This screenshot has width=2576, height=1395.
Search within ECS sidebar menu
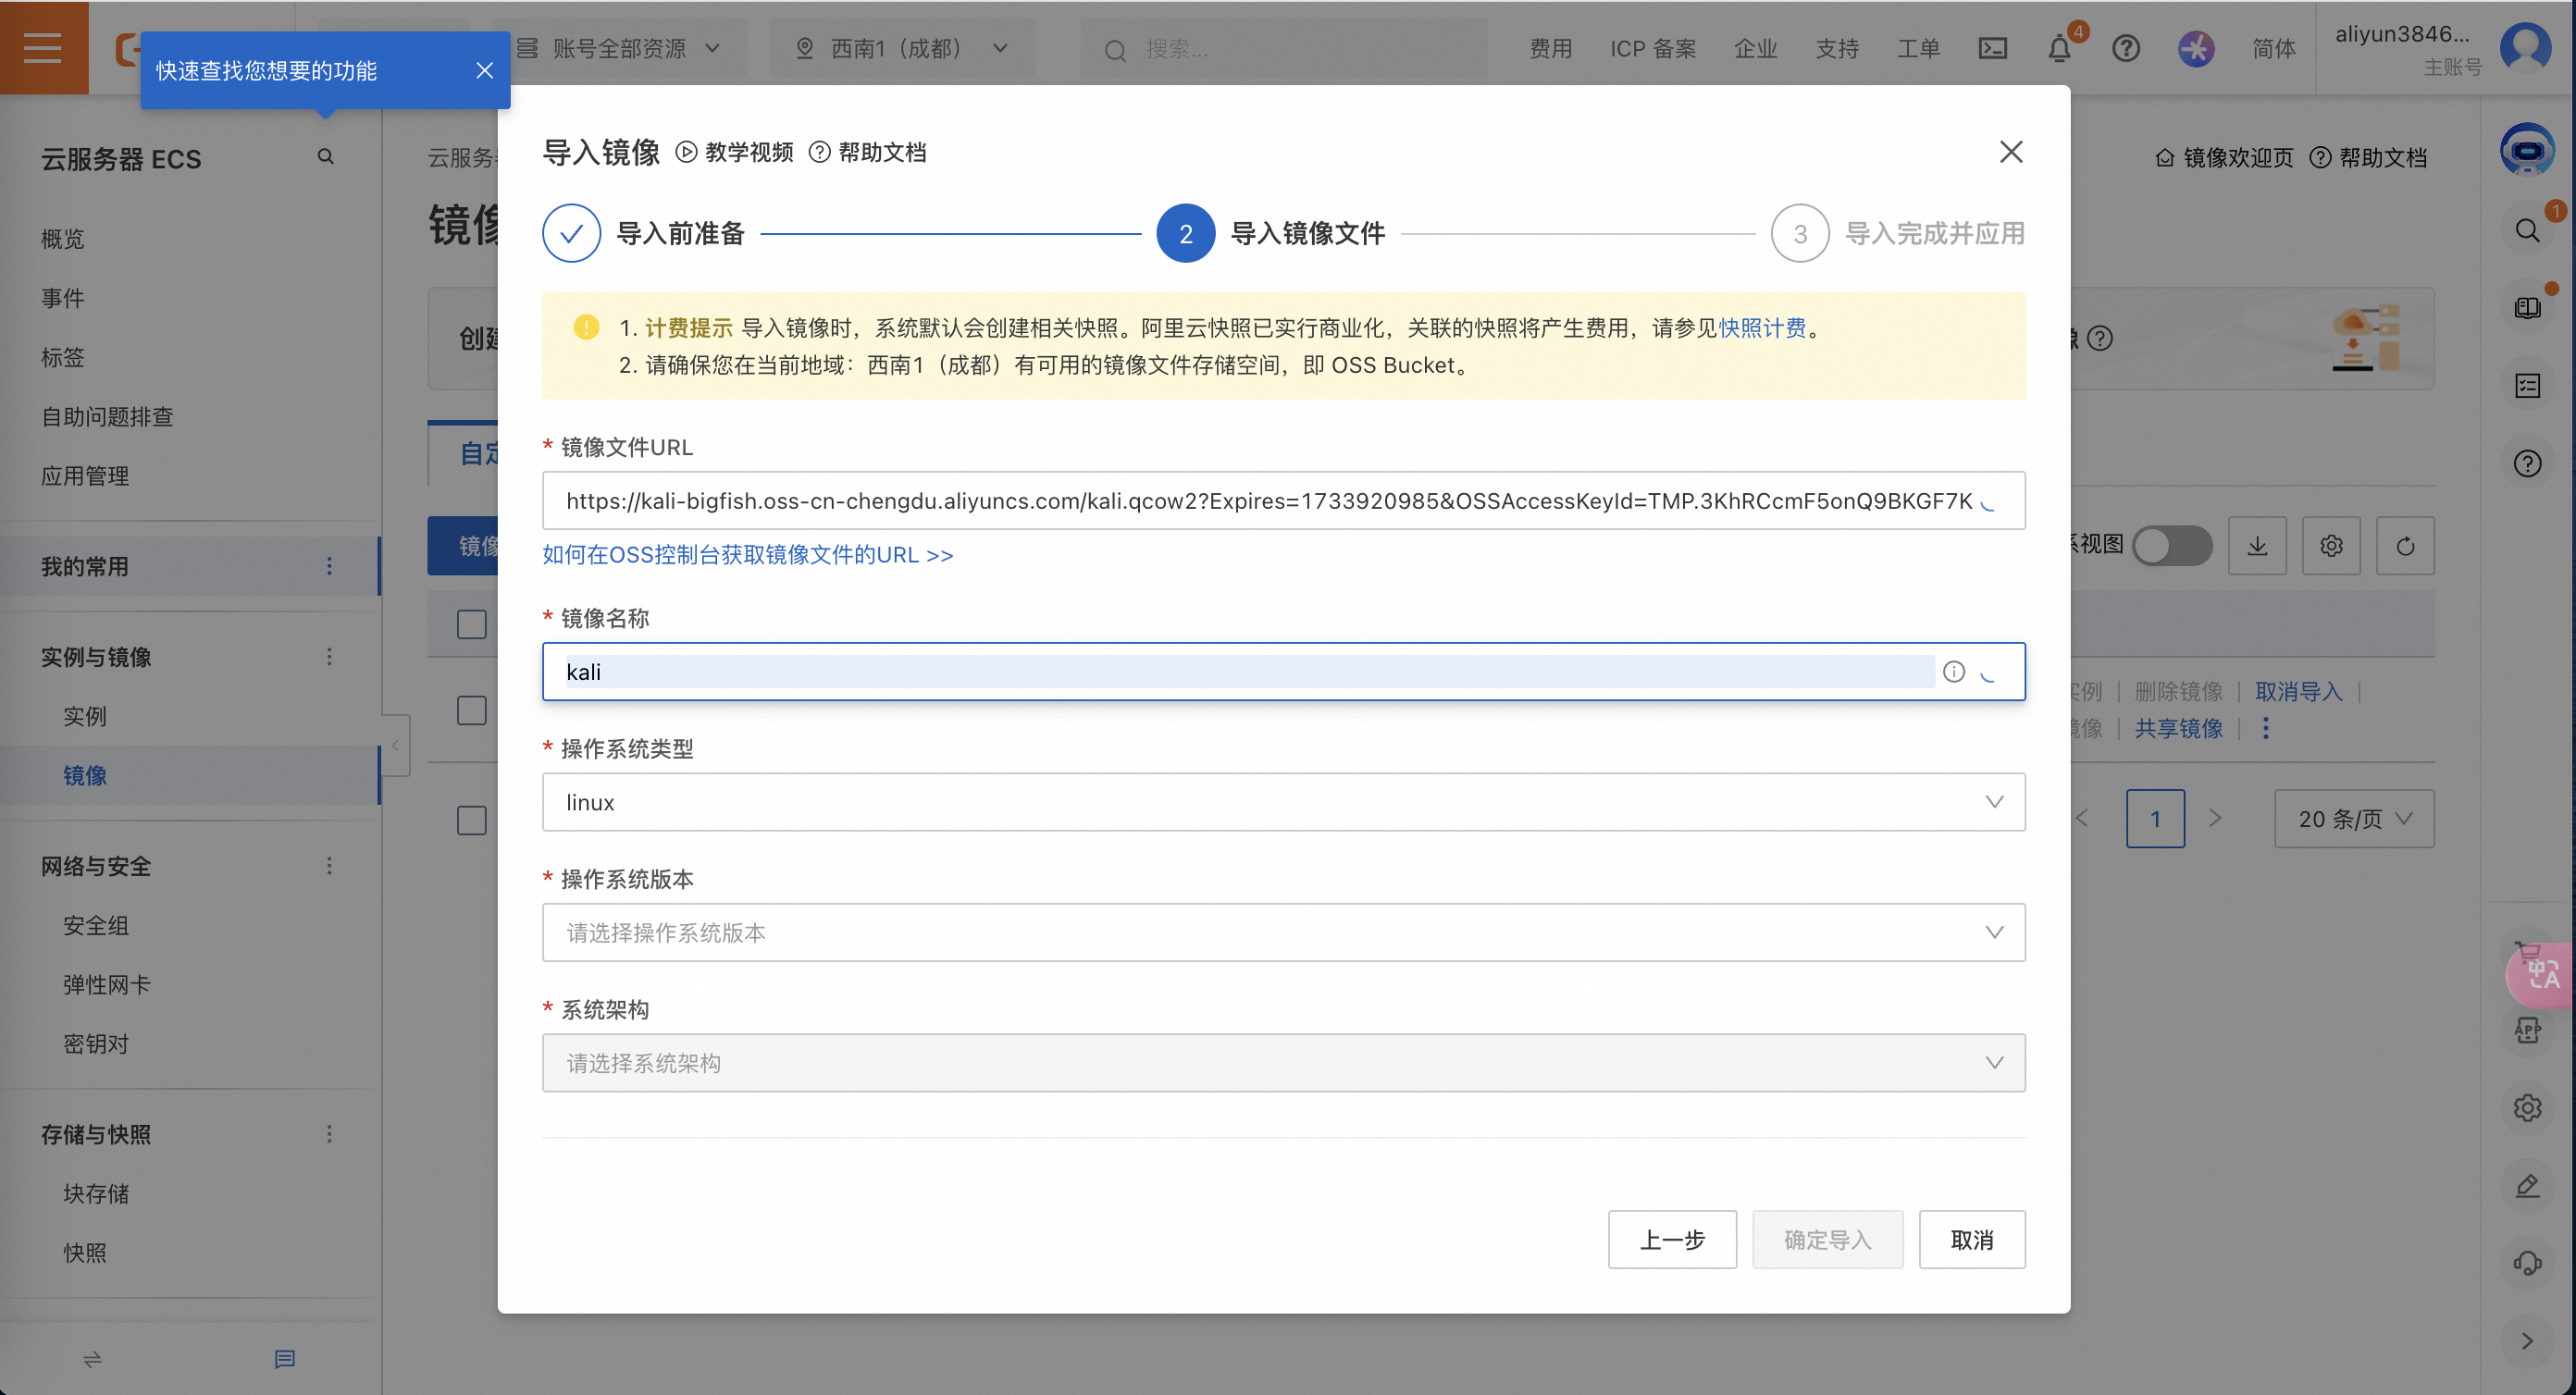[x=325, y=157]
